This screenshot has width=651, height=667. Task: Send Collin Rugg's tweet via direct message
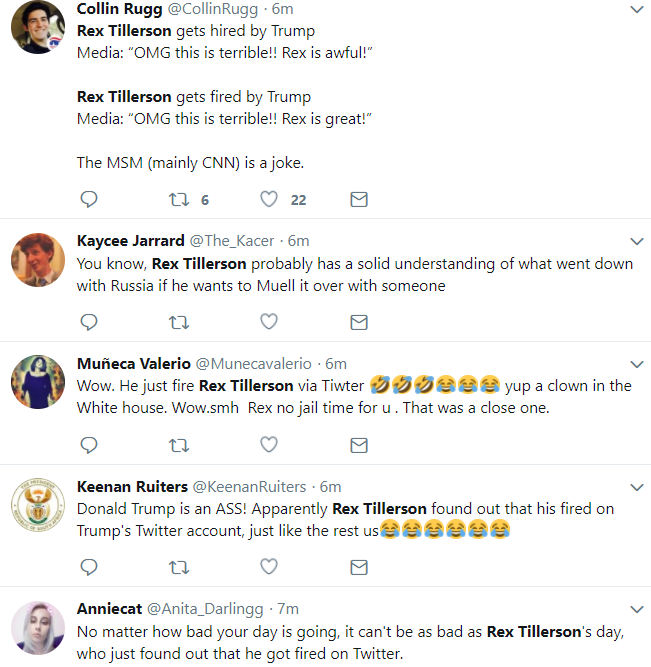tap(358, 199)
